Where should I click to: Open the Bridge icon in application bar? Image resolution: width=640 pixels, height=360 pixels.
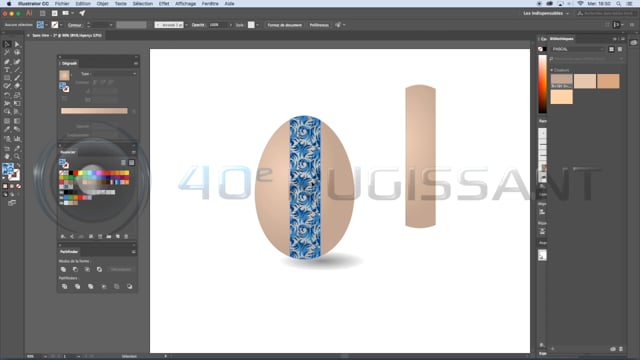[x=42, y=13]
